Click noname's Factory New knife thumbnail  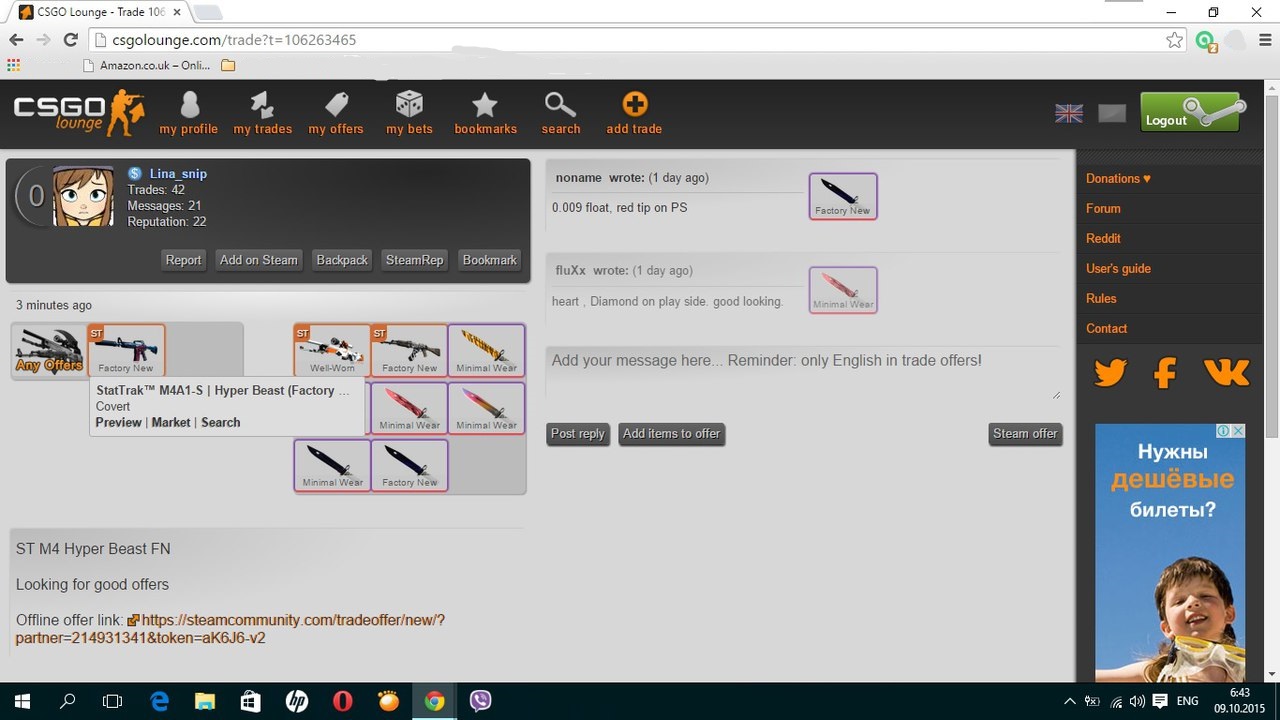point(843,196)
